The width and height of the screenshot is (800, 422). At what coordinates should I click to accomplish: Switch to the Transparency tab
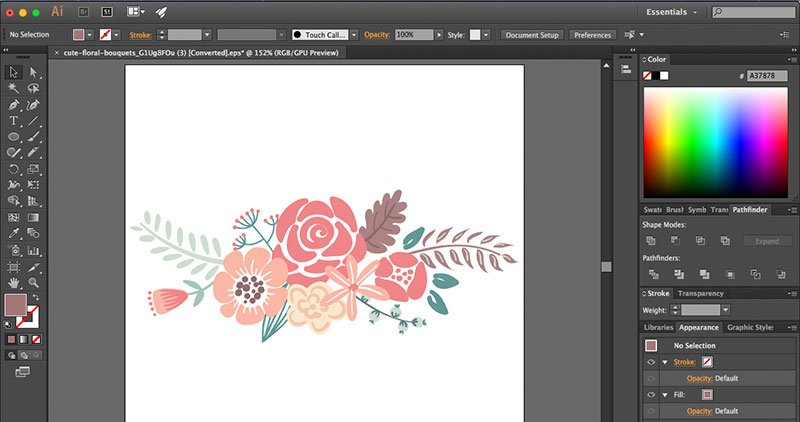(701, 293)
